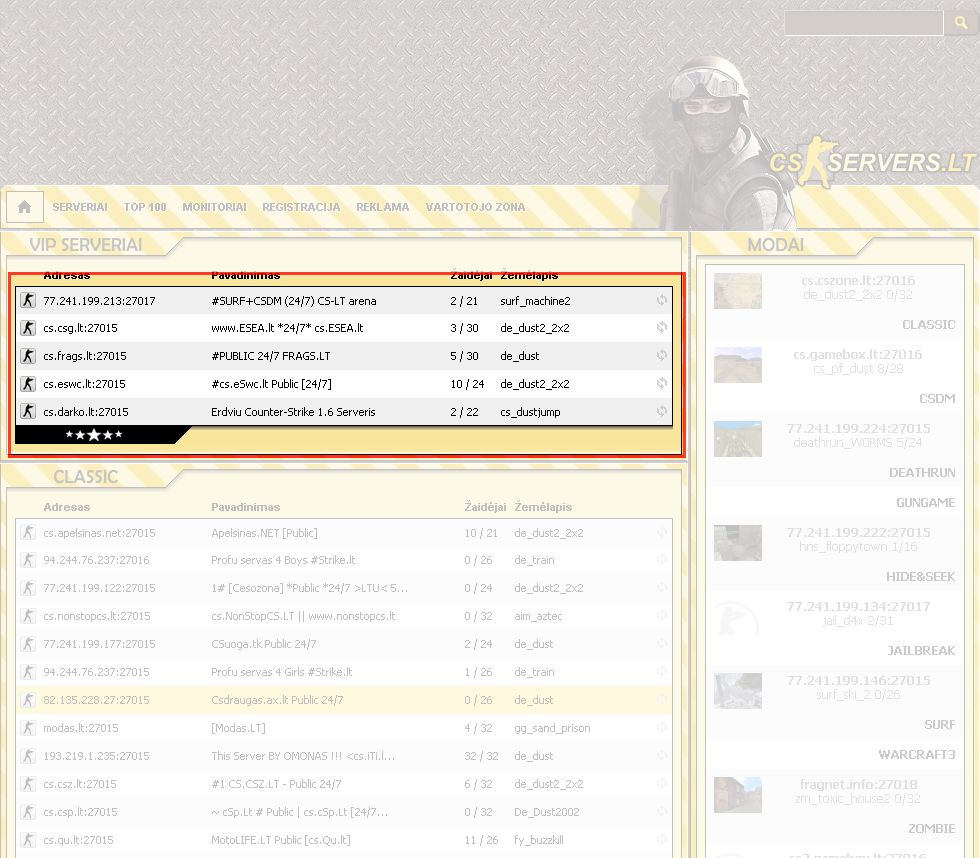Screen dimensions: 980x858
Task: Open 77.241.199.134:27017 jail server
Action: pyautogui.click(x=858, y=606)
